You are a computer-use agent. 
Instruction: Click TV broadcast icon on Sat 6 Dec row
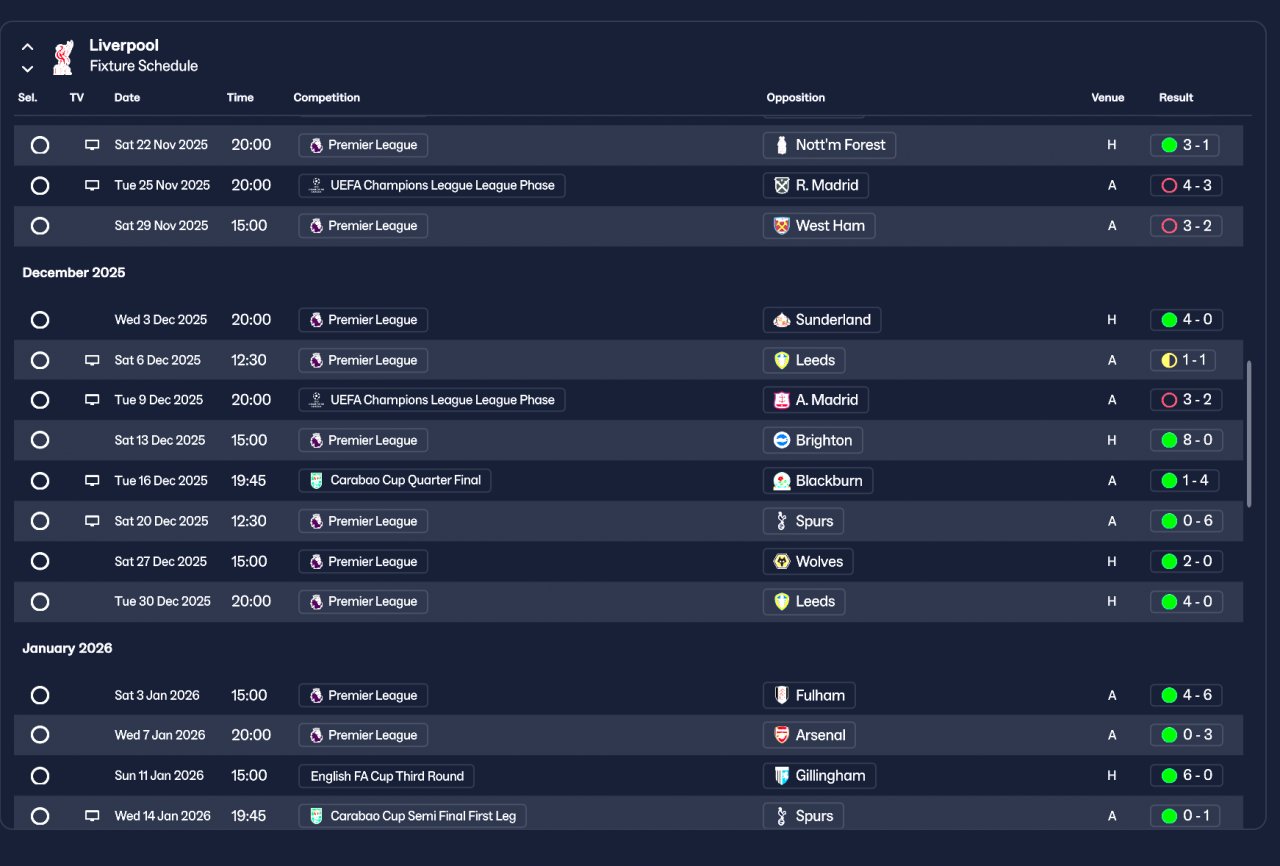tap(92, 360)
